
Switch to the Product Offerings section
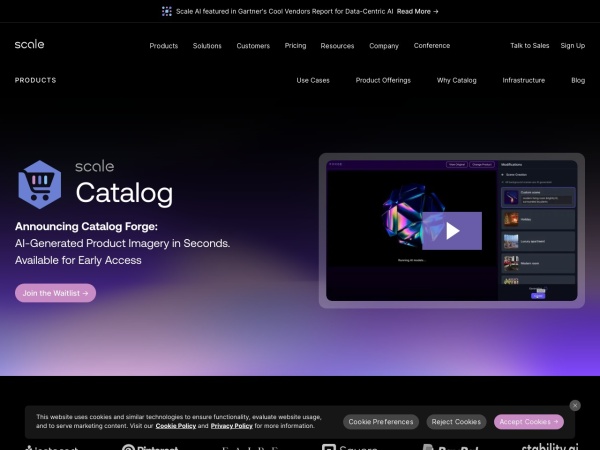pyautogui.click(x=383, y=80)
